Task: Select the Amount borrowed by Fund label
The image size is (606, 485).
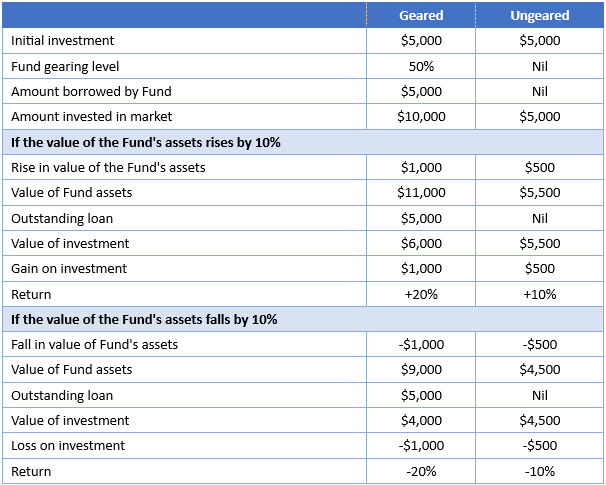Action: pyautogui.click(x=91, y=91)
